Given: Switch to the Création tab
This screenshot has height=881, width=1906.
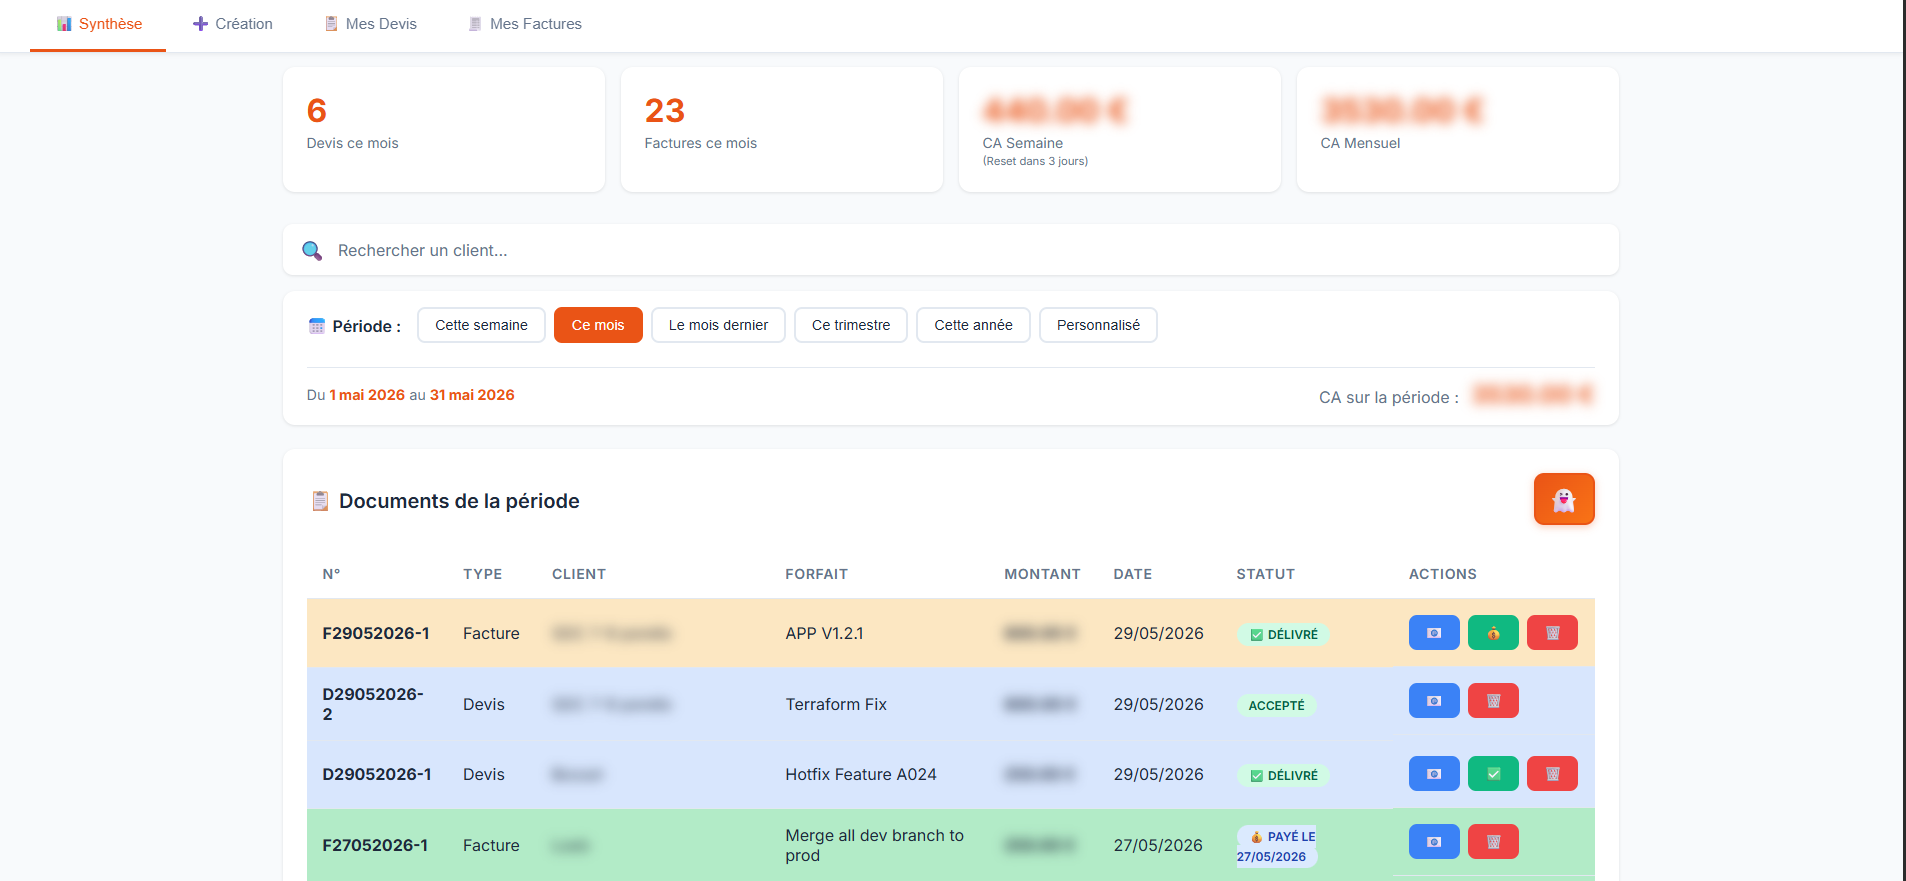Looking at the screenshot, I should pos(232,24).
